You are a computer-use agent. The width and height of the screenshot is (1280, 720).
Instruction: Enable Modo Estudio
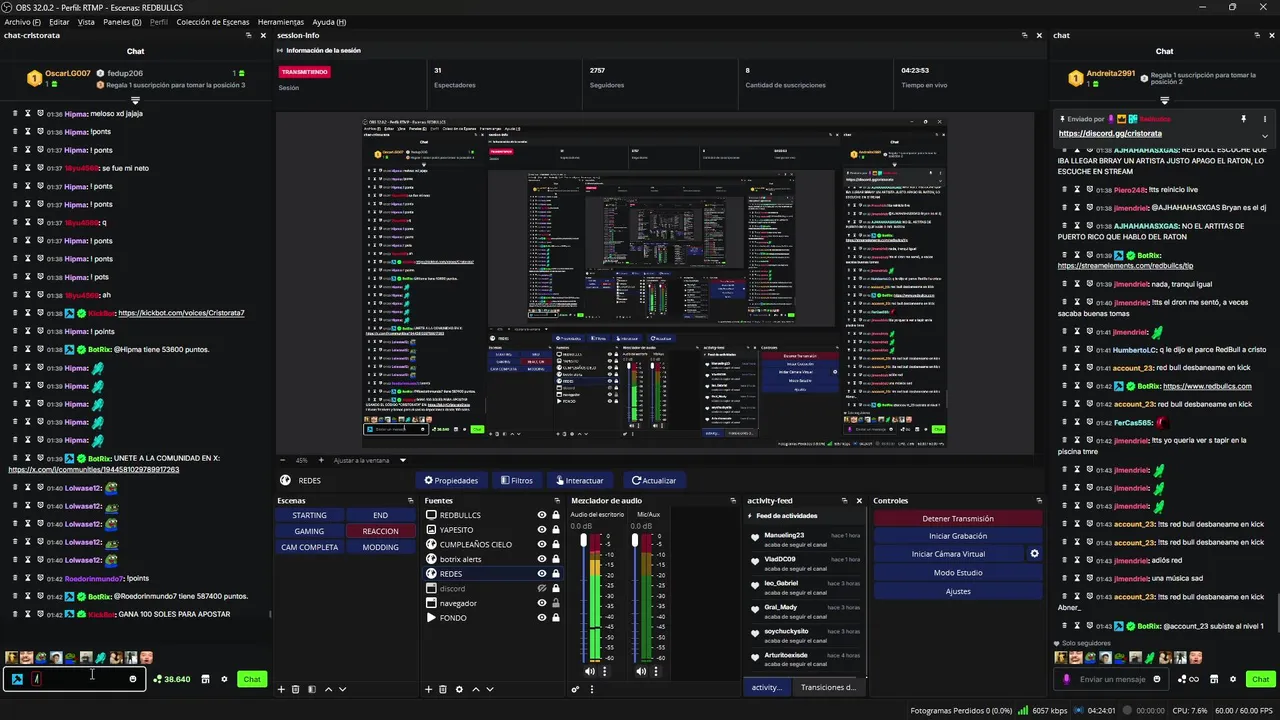(x=958, y=572)
